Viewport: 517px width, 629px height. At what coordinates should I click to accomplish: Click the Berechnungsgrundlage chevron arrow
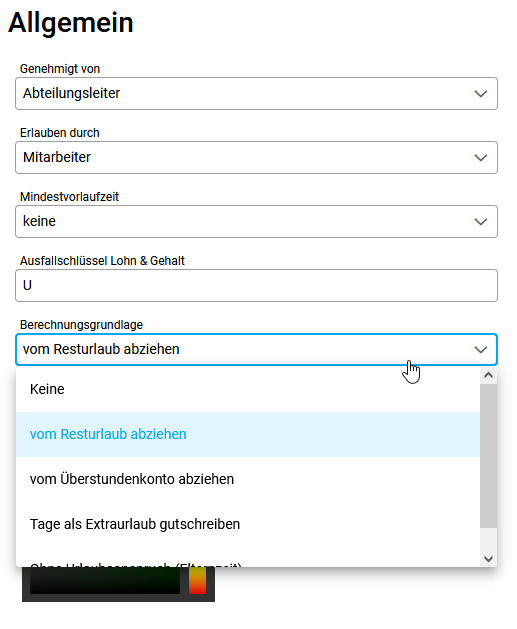[481, 350]
